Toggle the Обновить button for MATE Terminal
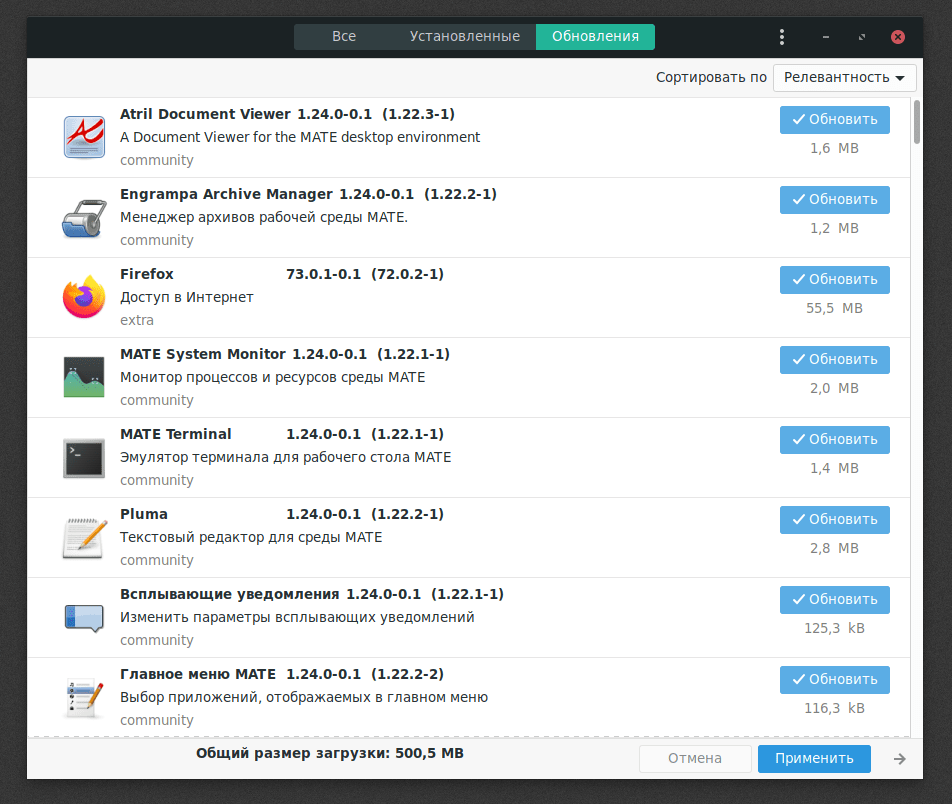 (834, 440)
